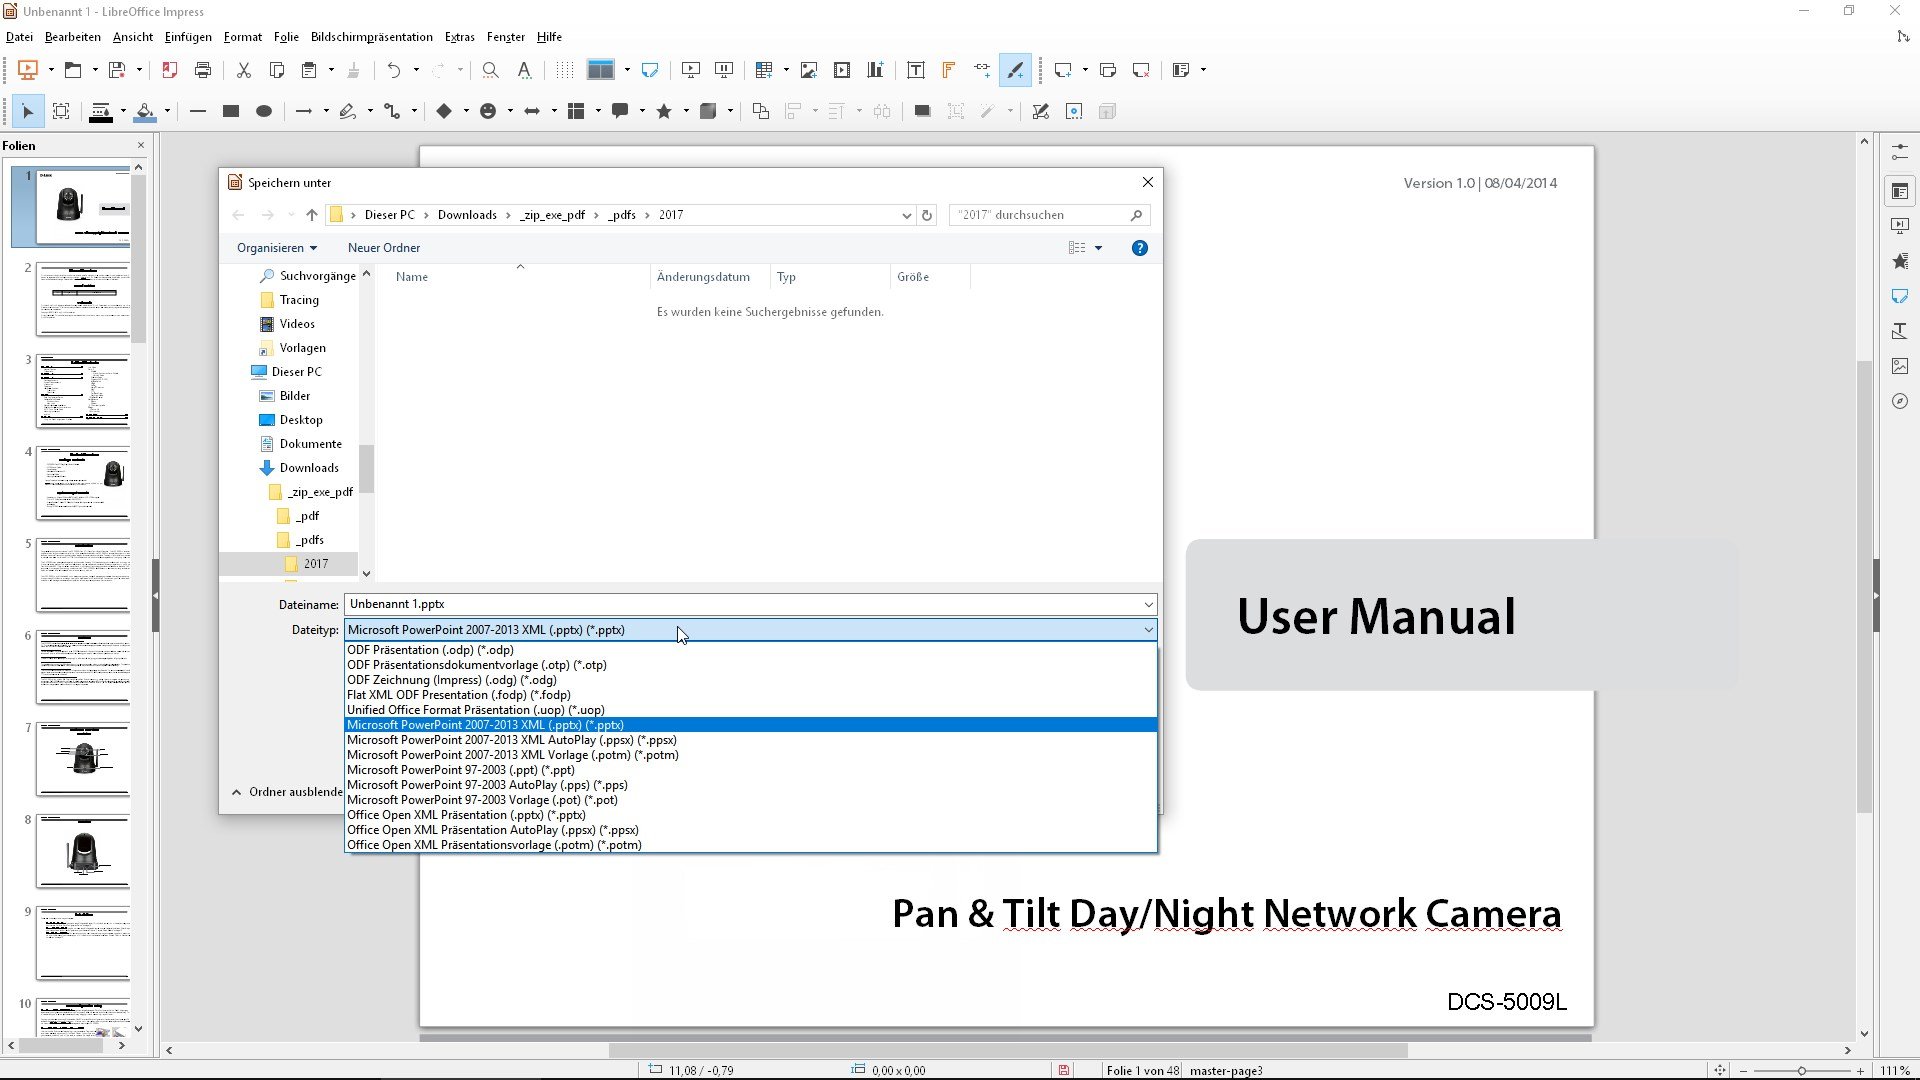Navigate to Downloads folder
Screen dimensions: 1920x1080
pos(309,467)
